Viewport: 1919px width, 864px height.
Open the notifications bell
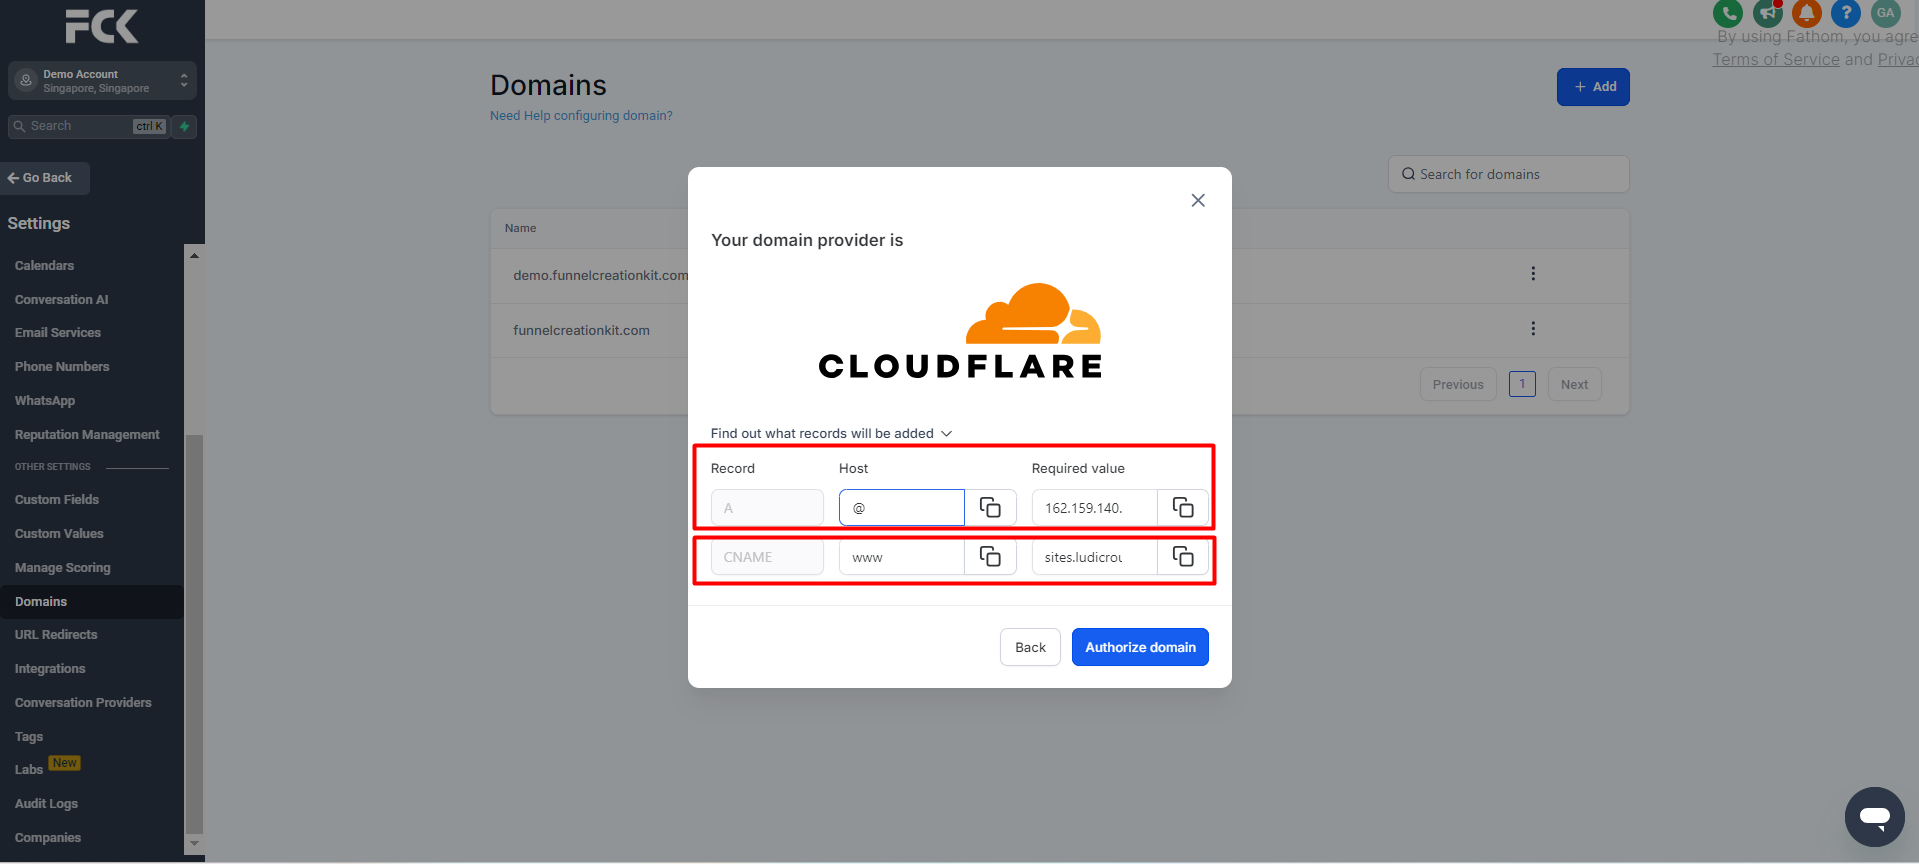click(1806, 13)
